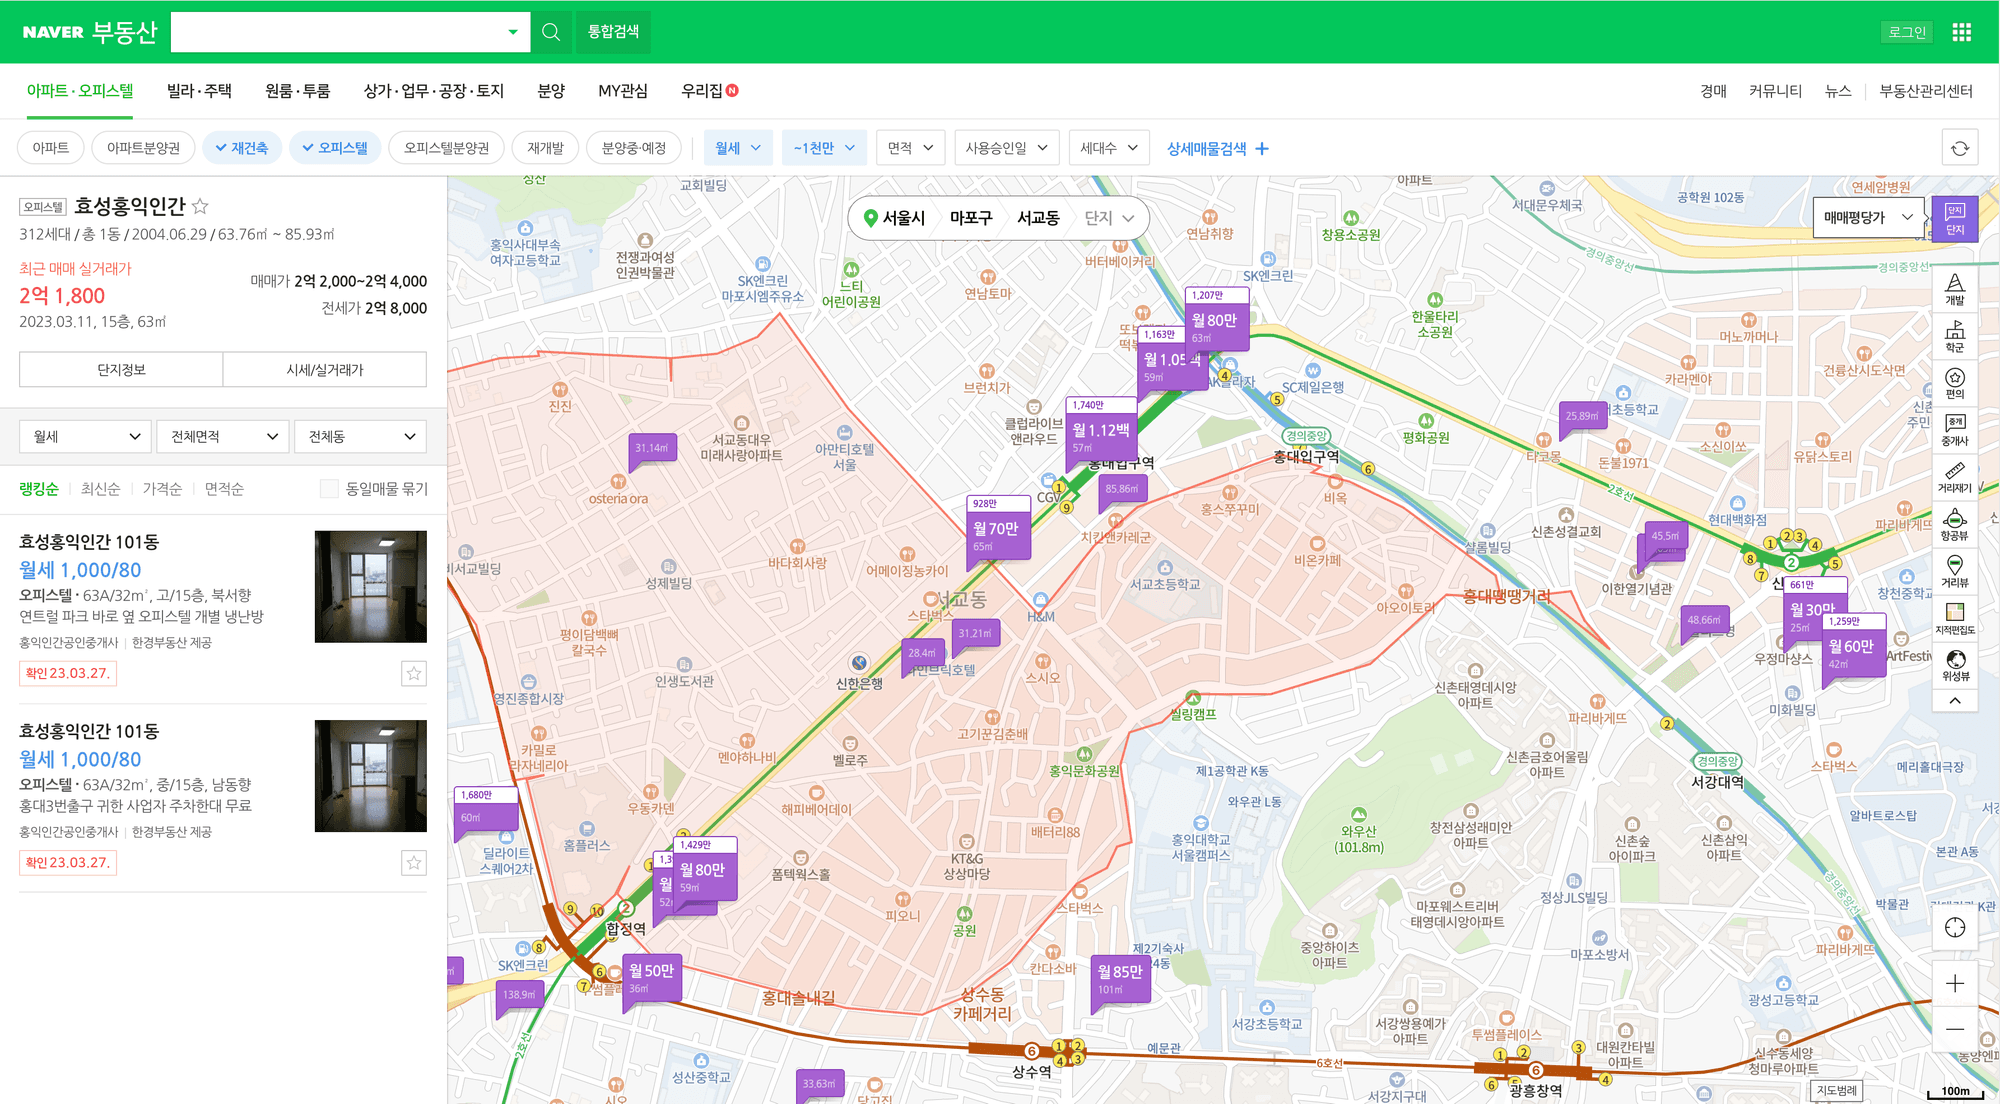
Task: Select the 상가·업무·공장·토지 tab
Action: tap(433, 91)
